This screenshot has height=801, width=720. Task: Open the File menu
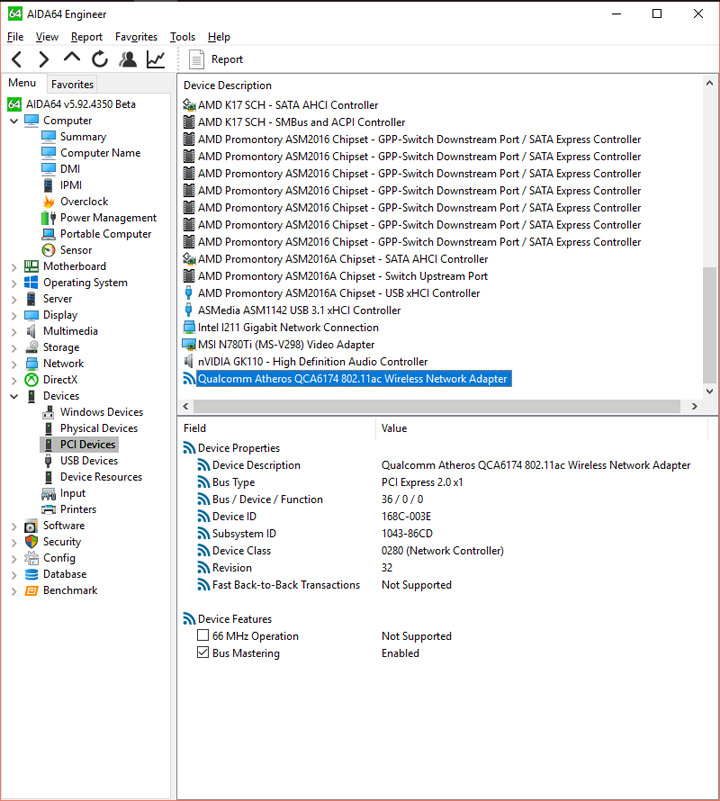15,37
